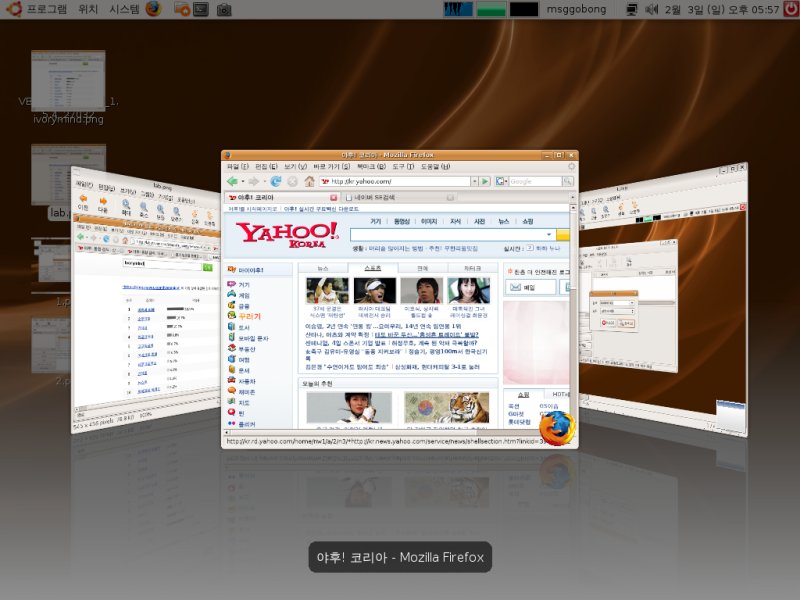Click the address bar showing kr.yahoo.com
The image size is (800, 600).
pos(395,181)
